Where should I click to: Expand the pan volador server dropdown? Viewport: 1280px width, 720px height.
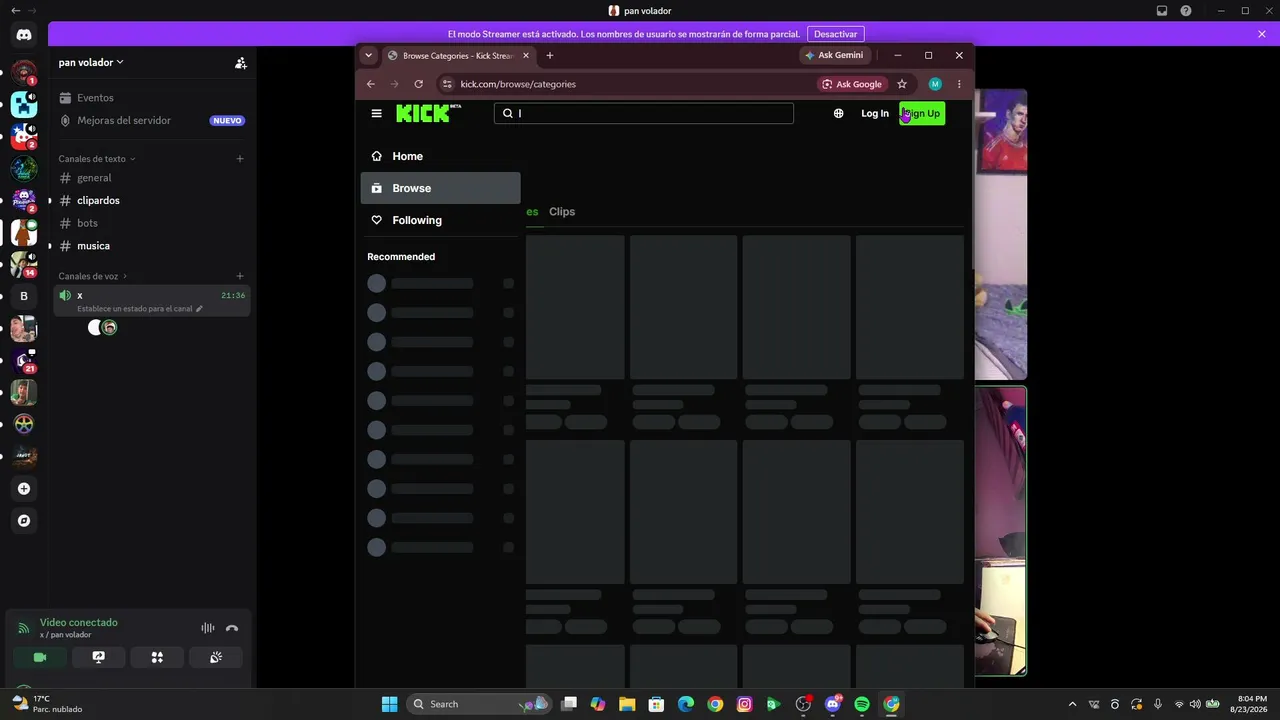(91, 63)
